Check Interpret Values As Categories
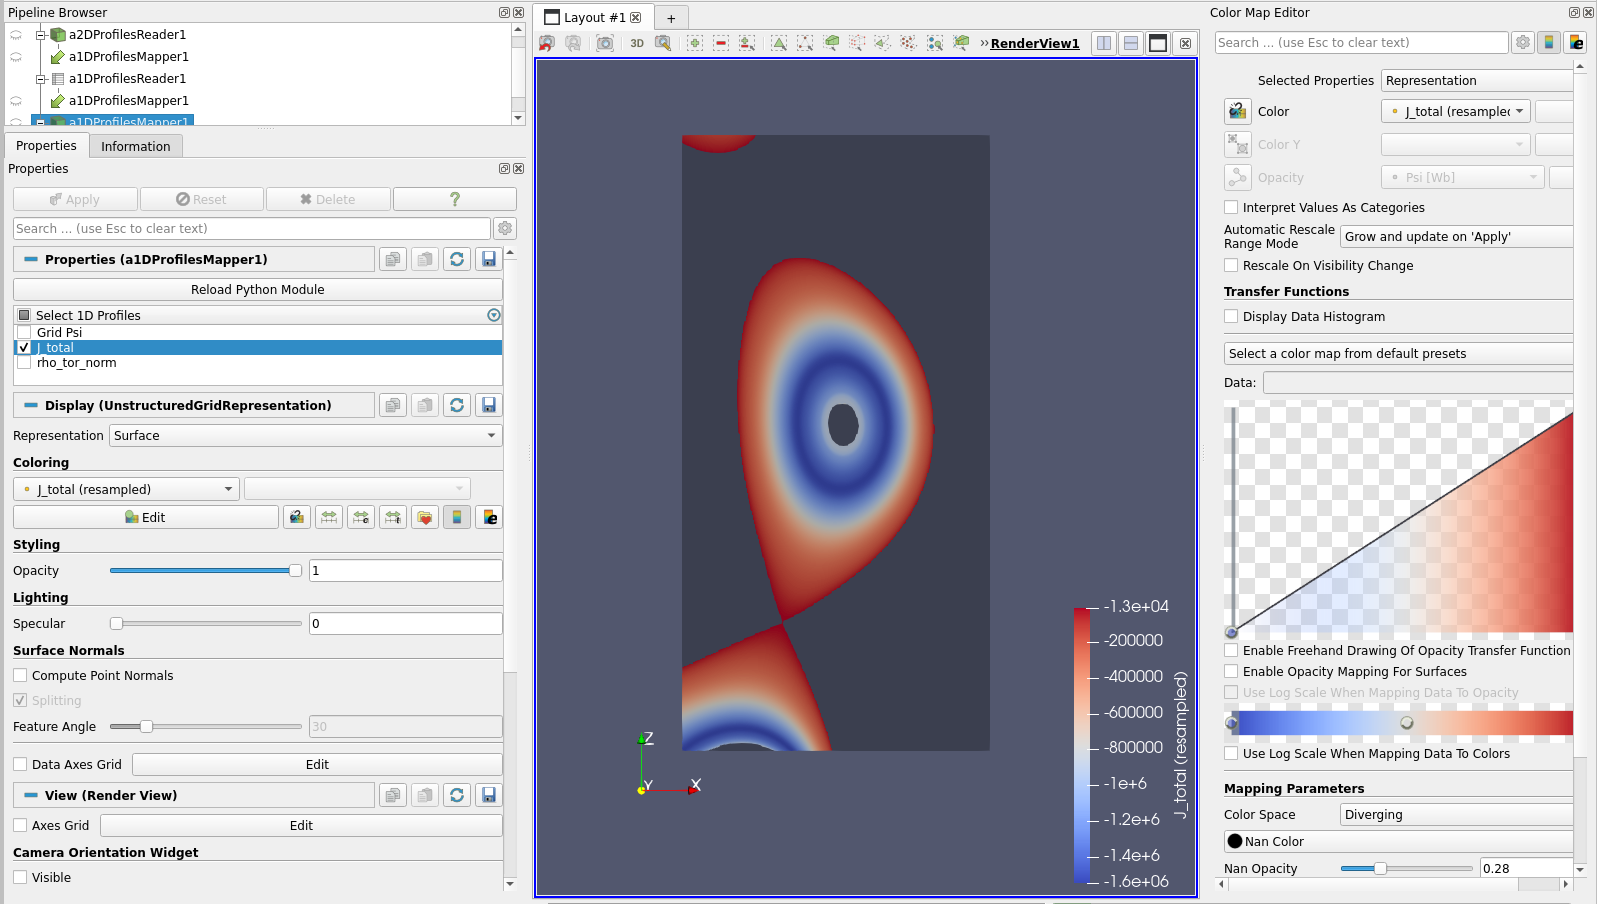Screen dimensions: 1597x904 1231,207
